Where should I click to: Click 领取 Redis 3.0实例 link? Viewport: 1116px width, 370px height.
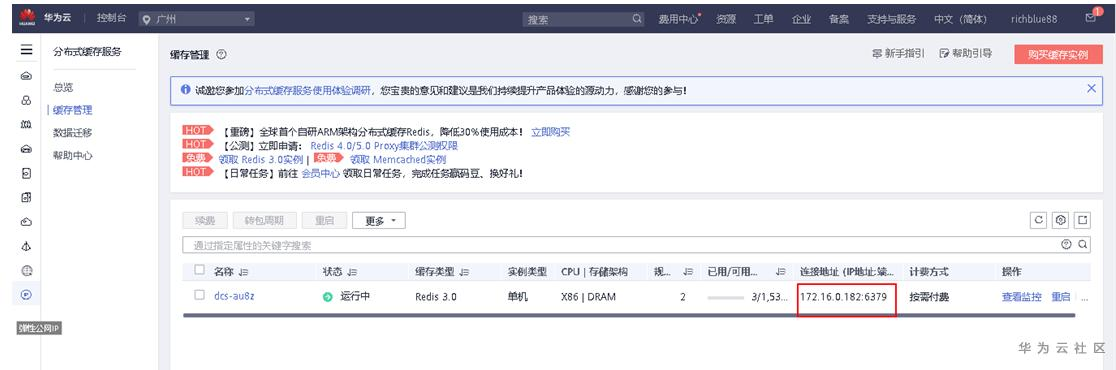pyautogui.click(x=260, y=159)
